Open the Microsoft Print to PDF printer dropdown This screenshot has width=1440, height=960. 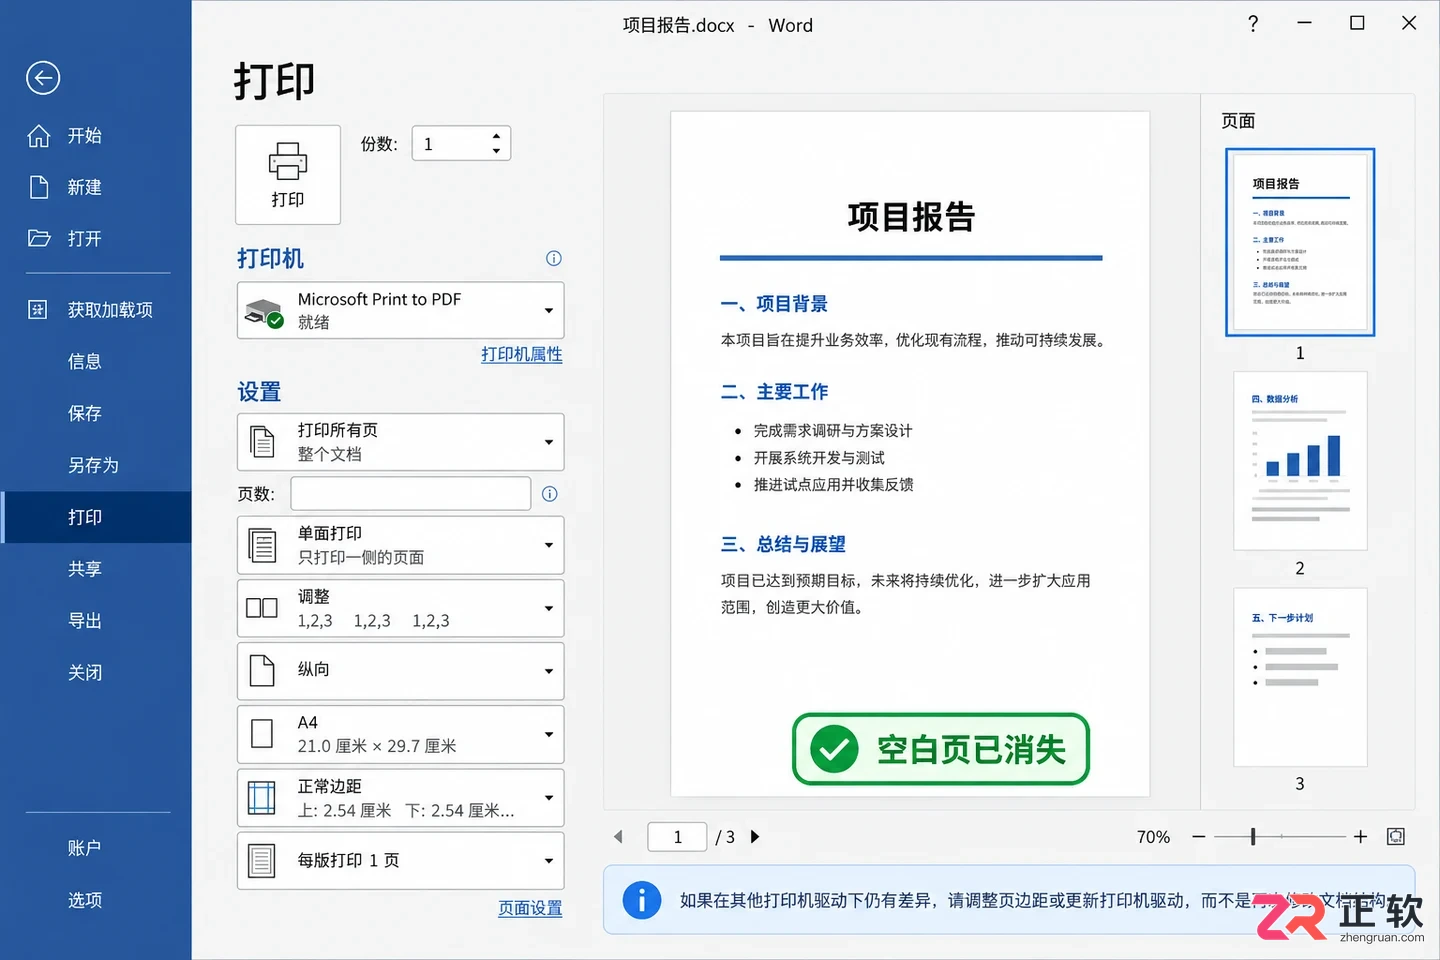pos(400,310)
